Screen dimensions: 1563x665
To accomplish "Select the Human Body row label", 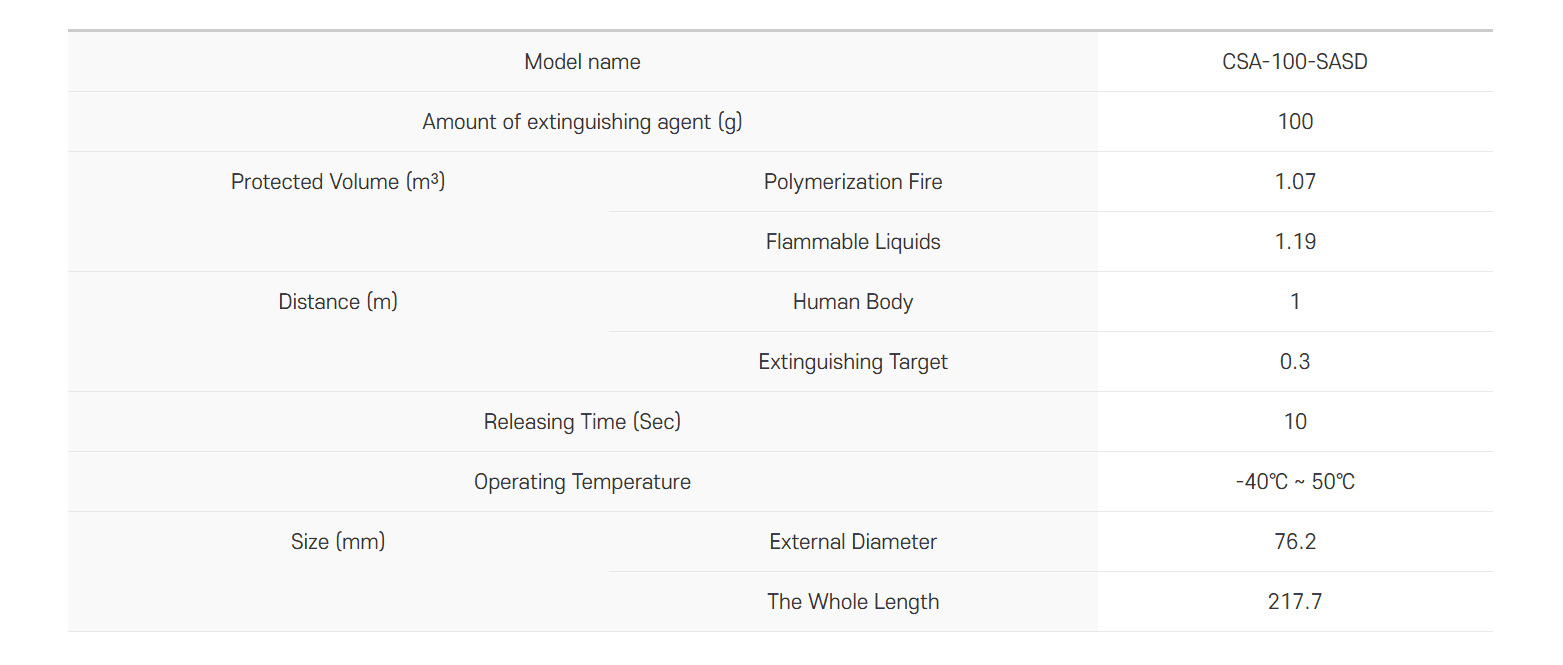I will [x=852, y=302].
